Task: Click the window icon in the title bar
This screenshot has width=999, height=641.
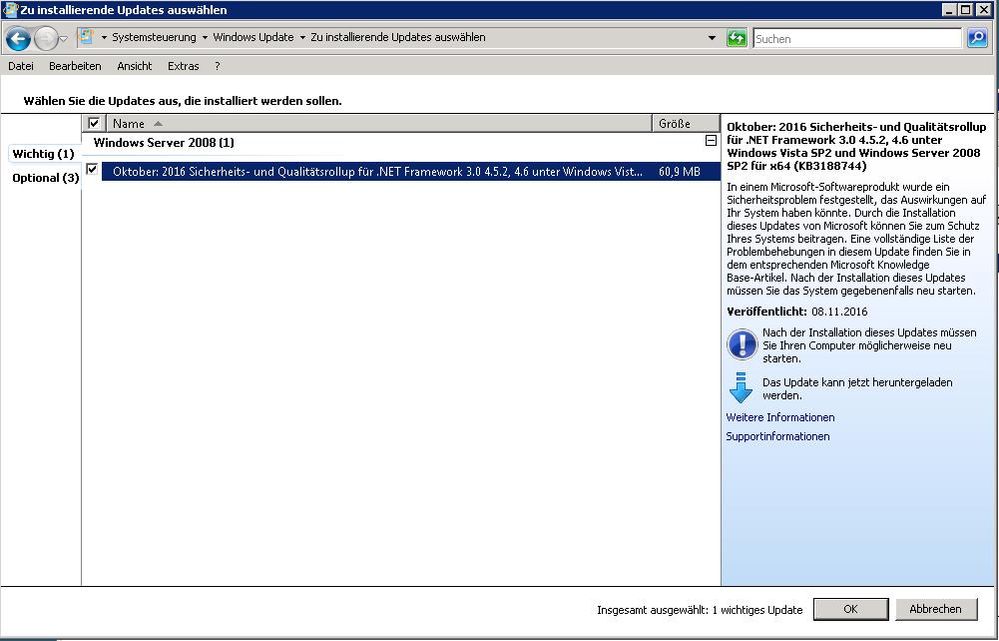Action: pos(10,10)
